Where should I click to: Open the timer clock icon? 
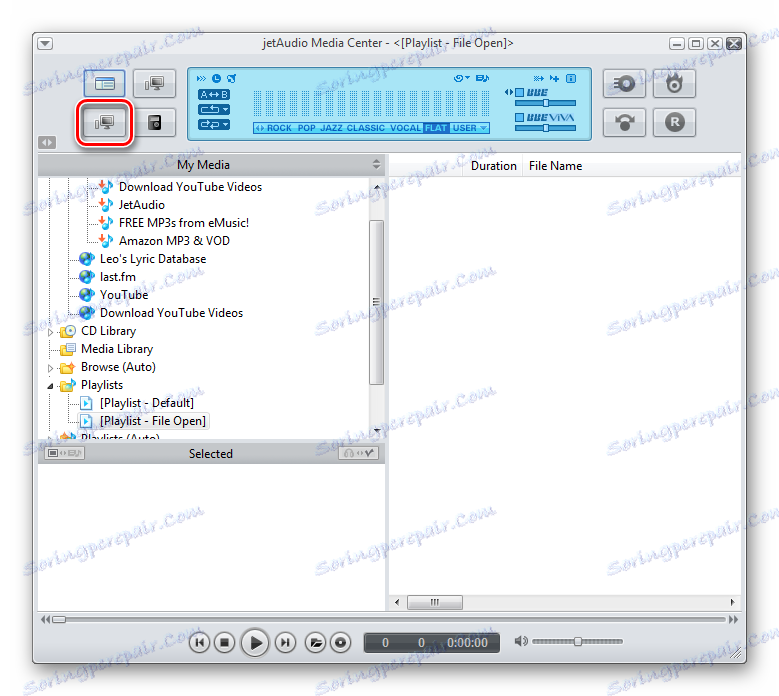216,78
